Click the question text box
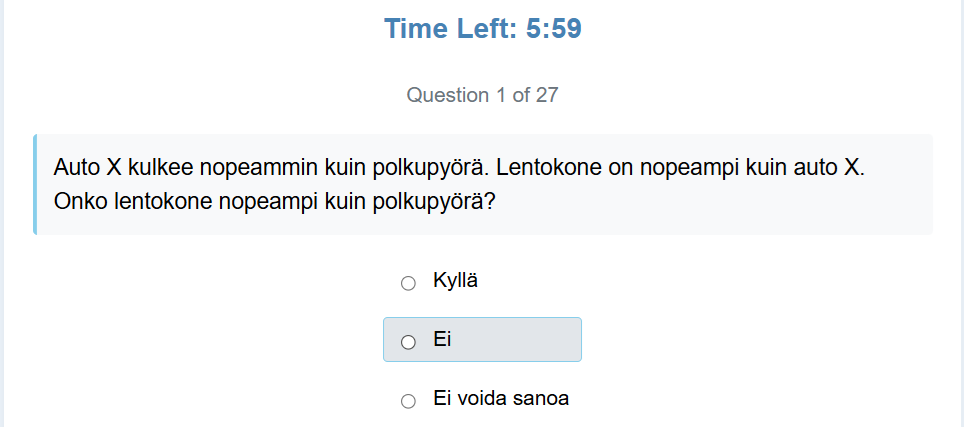 [482, 185]
